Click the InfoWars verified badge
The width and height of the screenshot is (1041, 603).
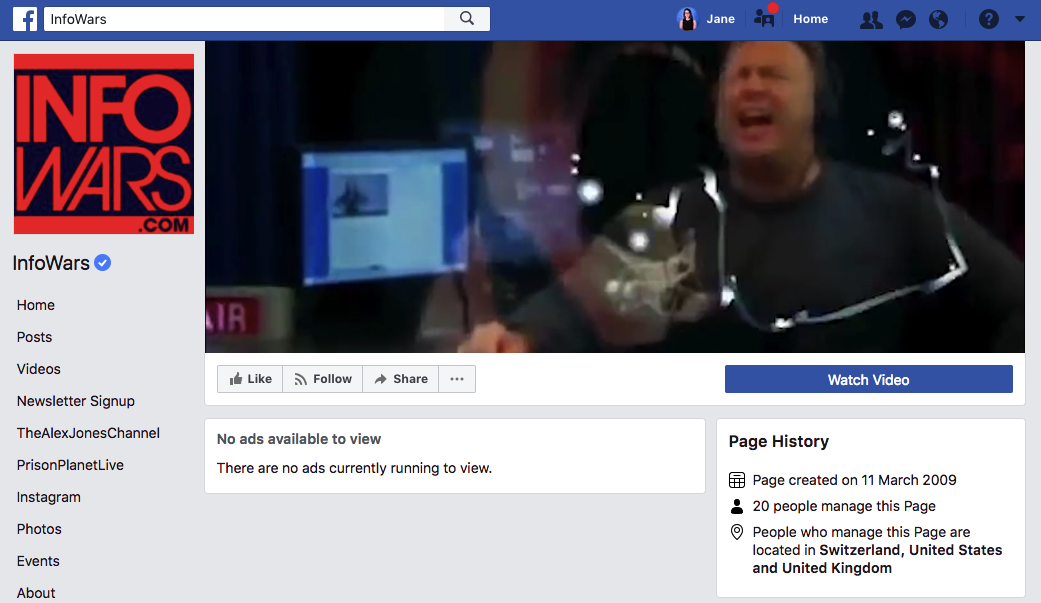point(102,263)
